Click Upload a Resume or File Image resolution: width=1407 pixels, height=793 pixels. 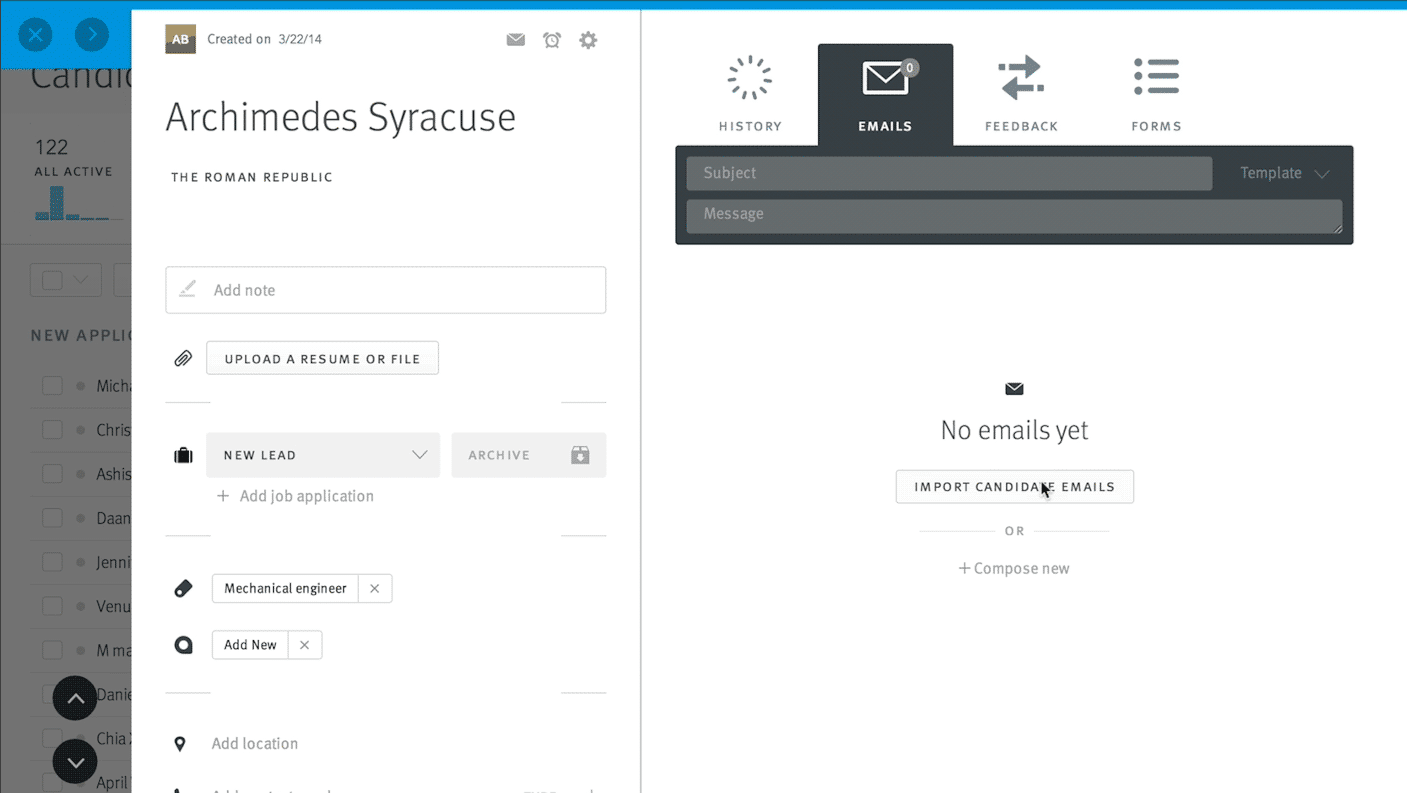pos(322,358)
